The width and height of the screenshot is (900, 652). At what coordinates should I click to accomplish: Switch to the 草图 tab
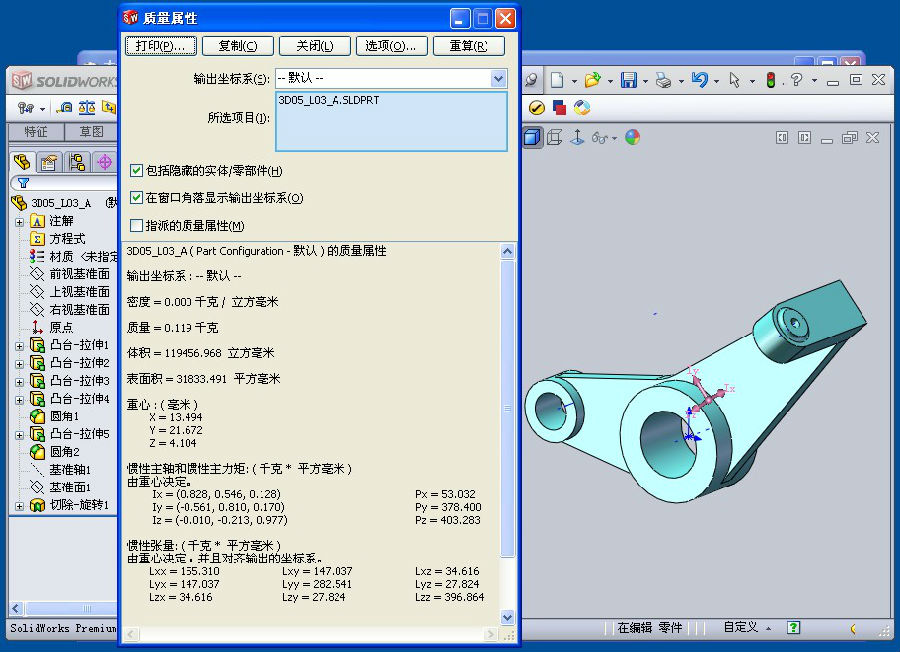(x=91, y=132)
